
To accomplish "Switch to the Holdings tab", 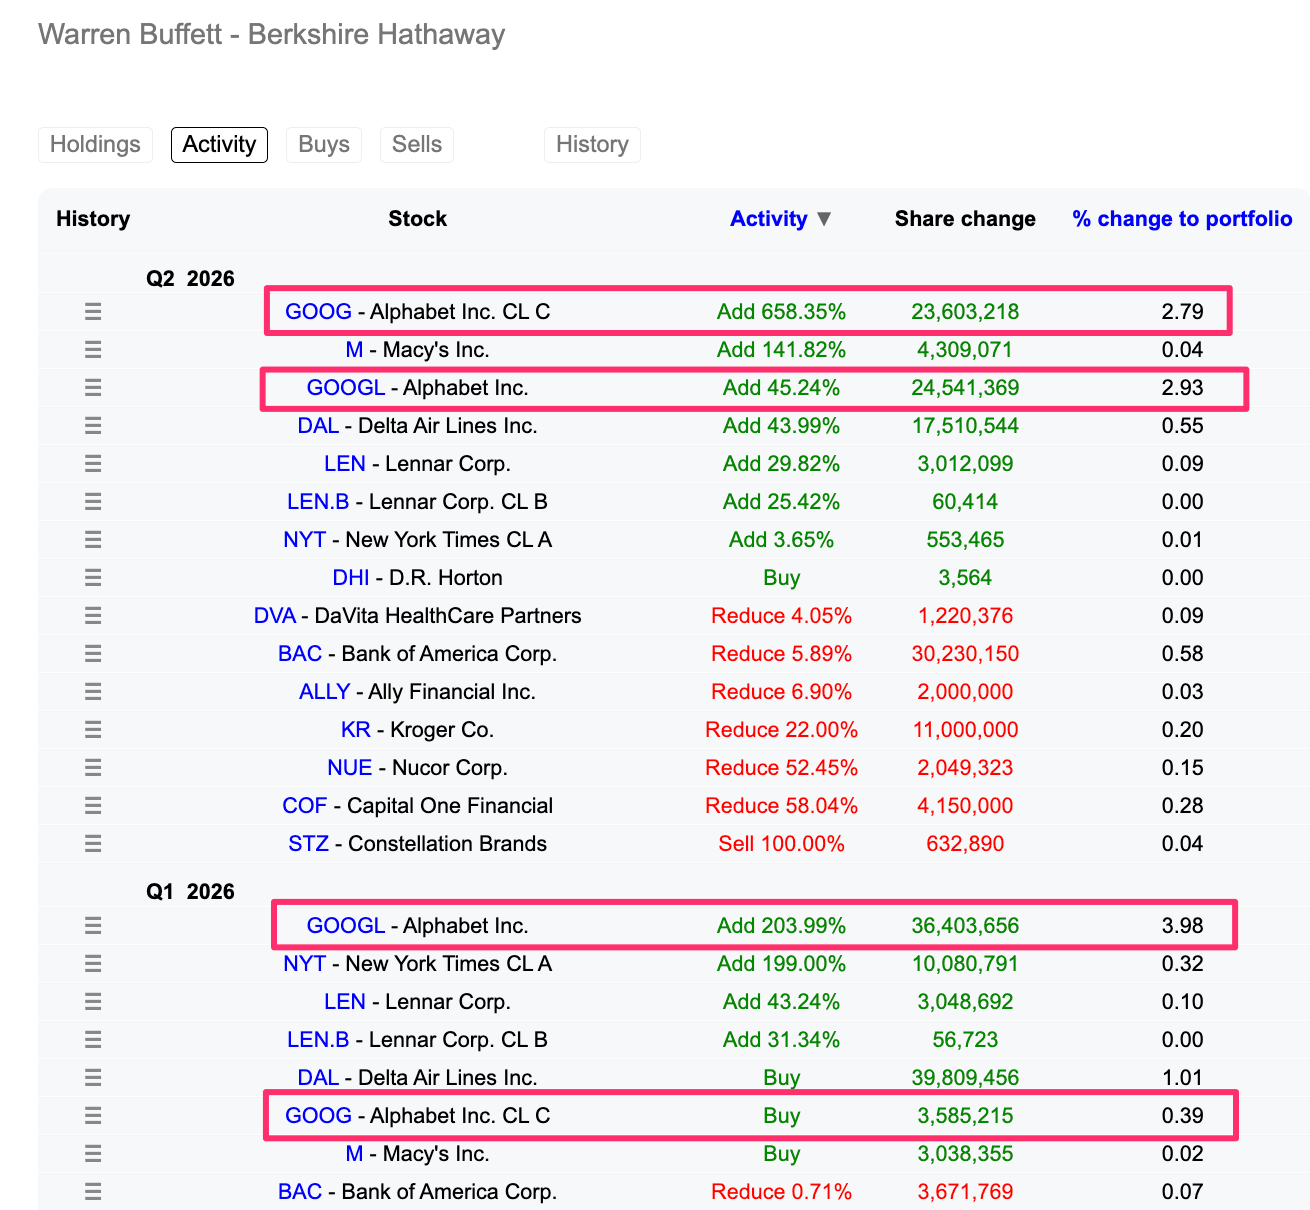I will coord(95,144).
